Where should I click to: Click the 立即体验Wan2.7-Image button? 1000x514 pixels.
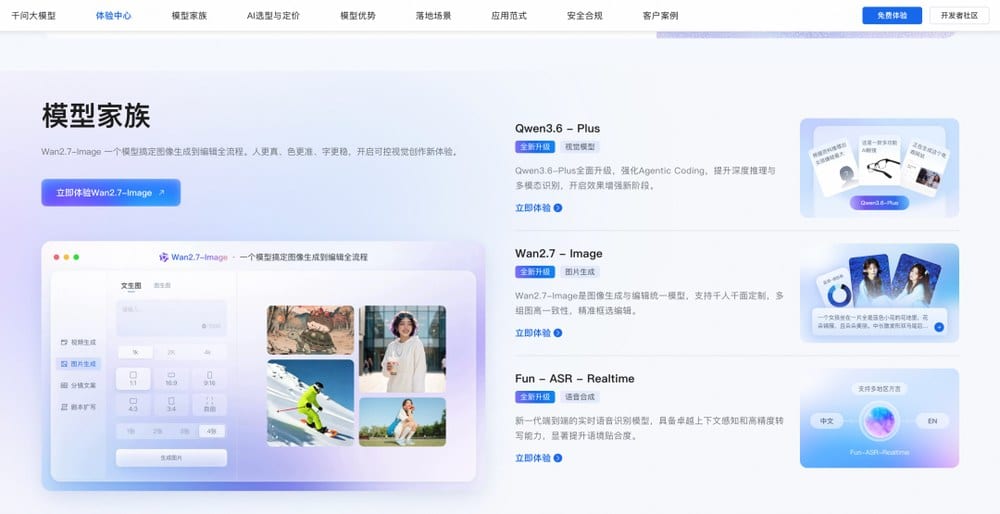(111, 193)
